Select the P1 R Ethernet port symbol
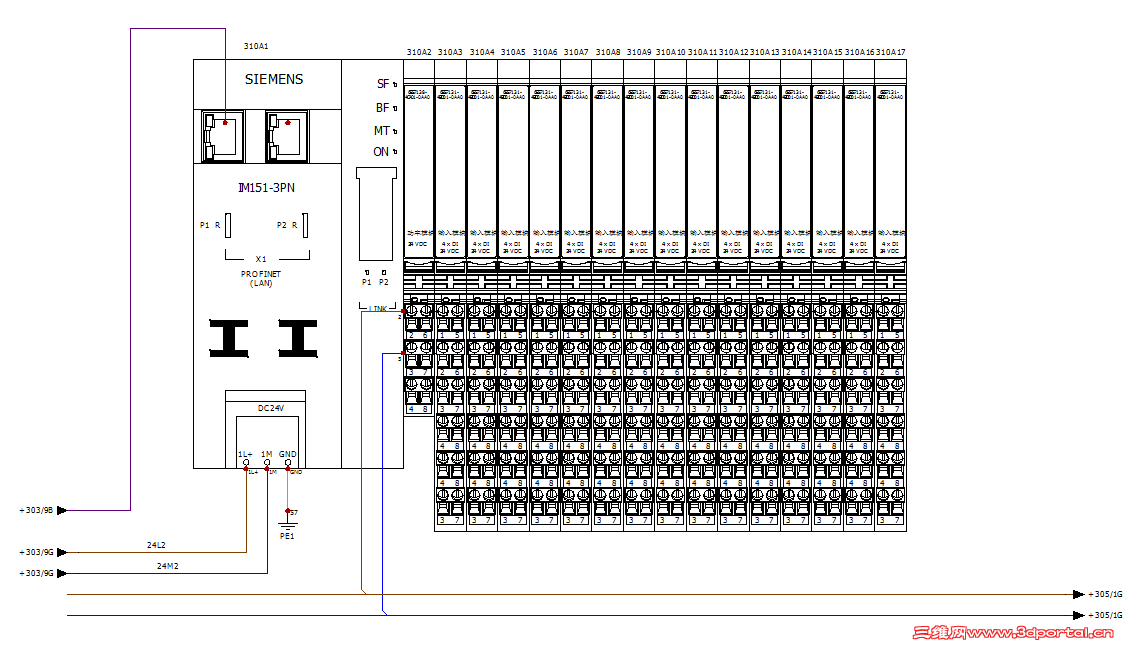 point(227,223)
